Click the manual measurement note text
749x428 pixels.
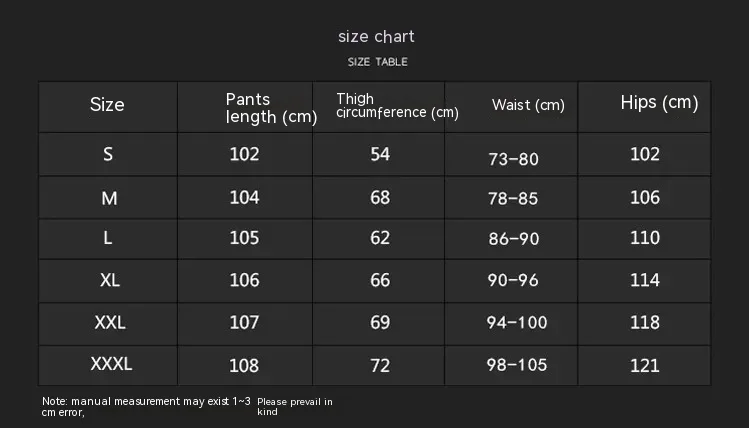[146, 407]
